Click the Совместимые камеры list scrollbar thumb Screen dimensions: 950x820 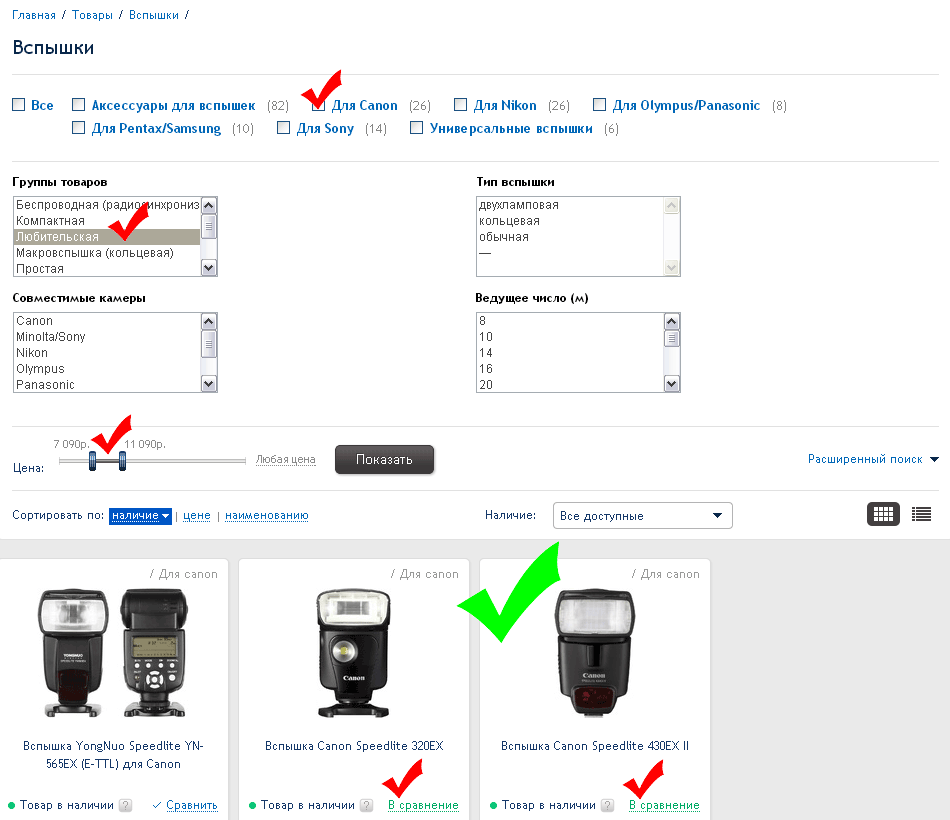click(209, 344)
